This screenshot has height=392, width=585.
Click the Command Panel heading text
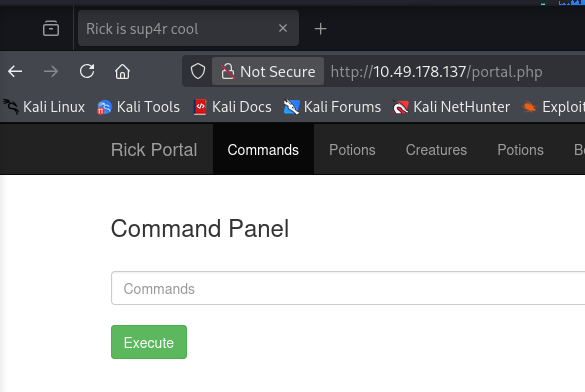(x=200, y=228)
